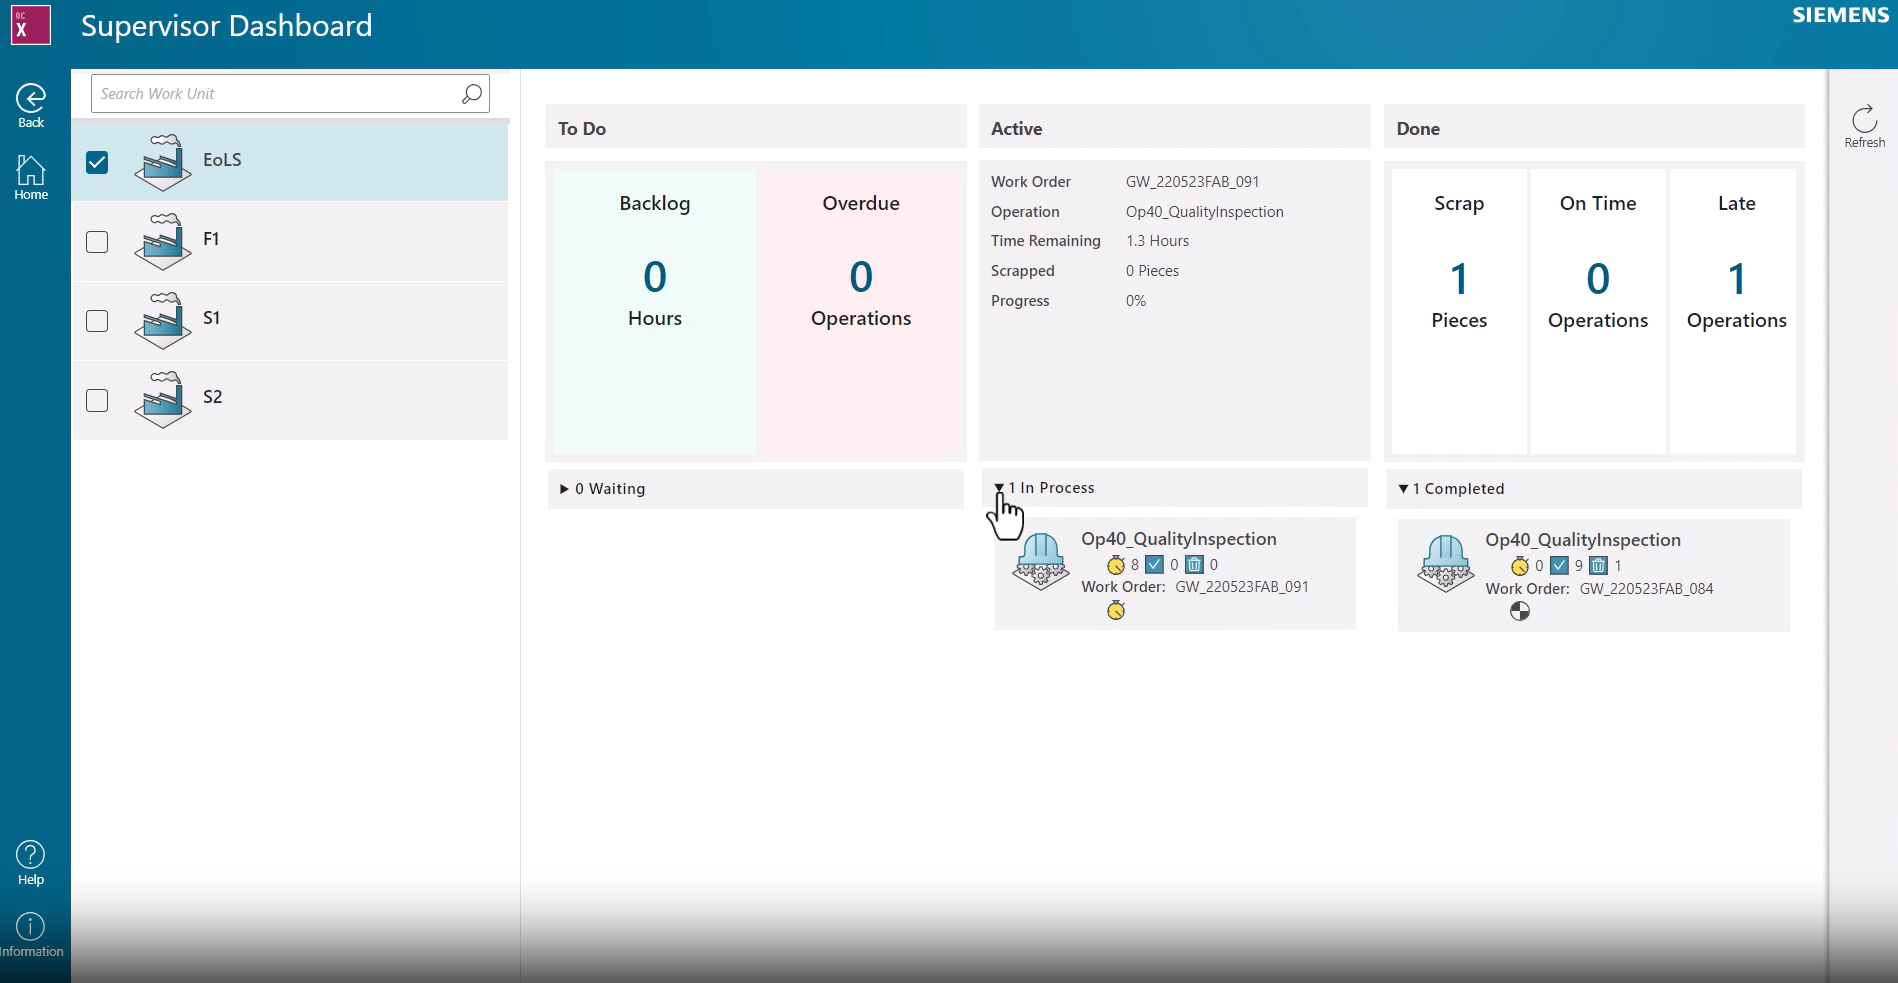Image resolution: width=1898 pixels, height=983 pixels.
Task: Open the Help icon
Action: point(31,855)
